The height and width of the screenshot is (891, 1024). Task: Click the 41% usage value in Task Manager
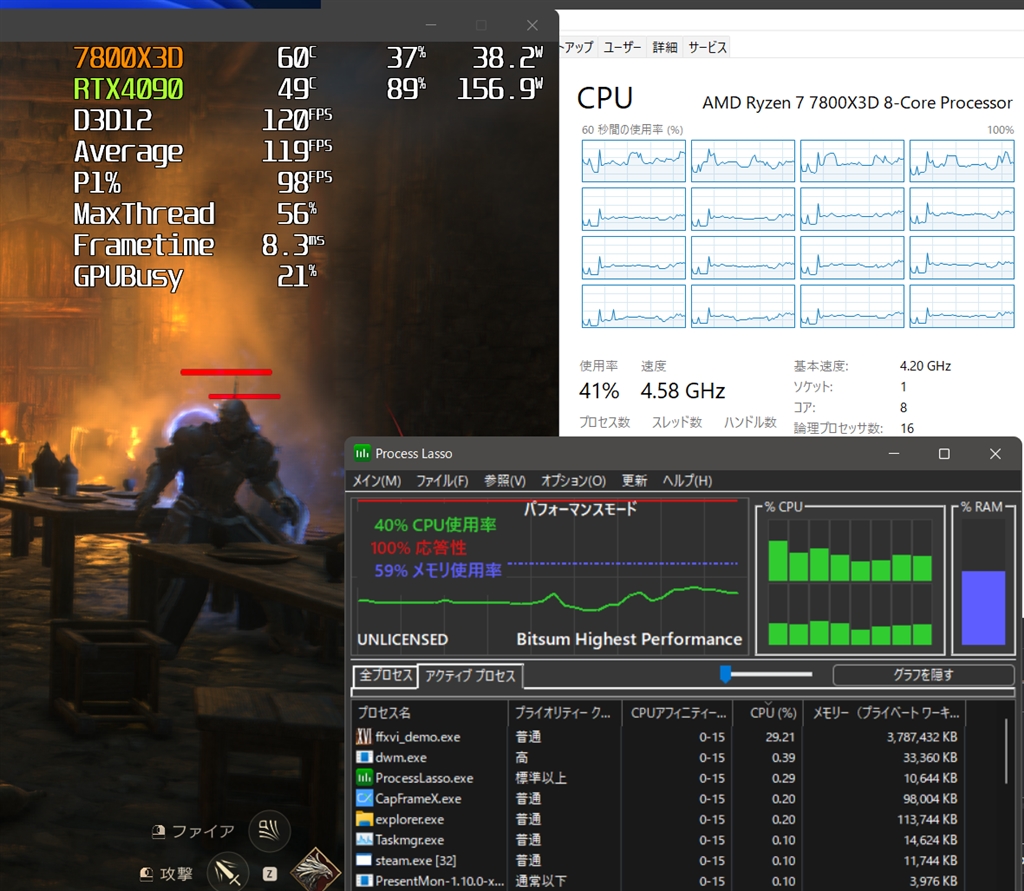click(x=599, y=391)
